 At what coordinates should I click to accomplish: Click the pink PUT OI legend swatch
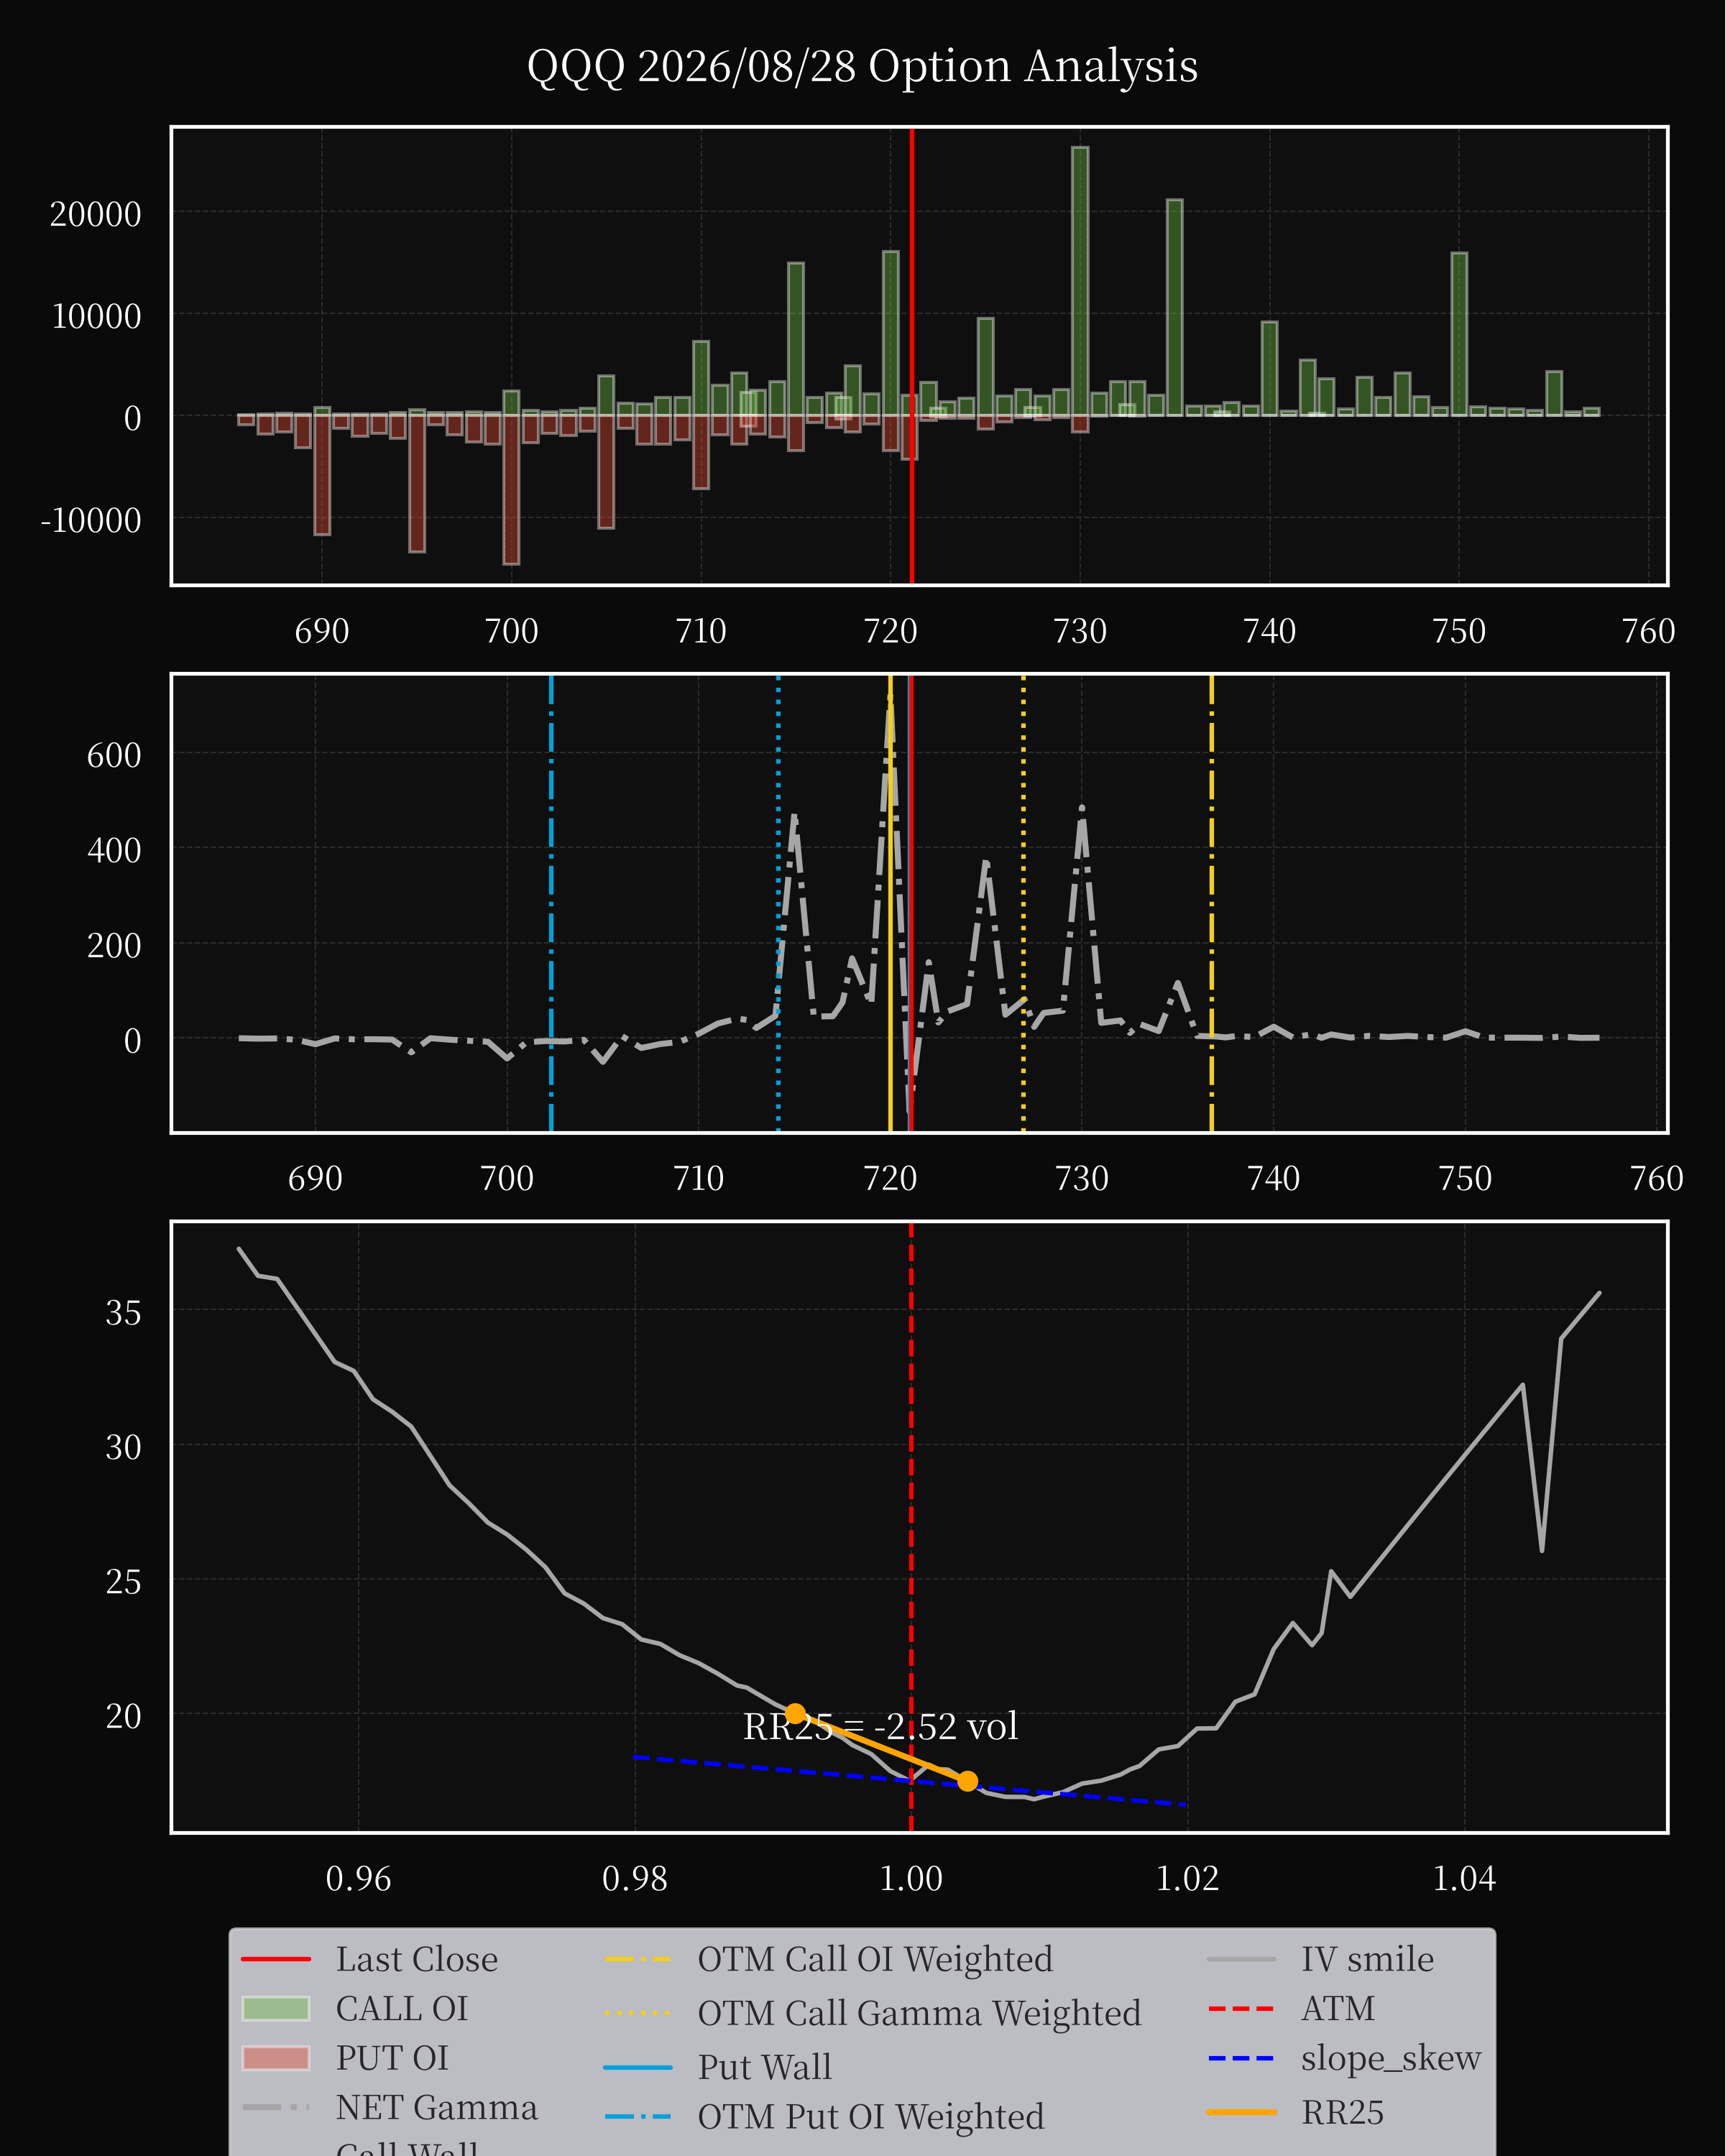pyautogui.click(x=276, y=2058)
